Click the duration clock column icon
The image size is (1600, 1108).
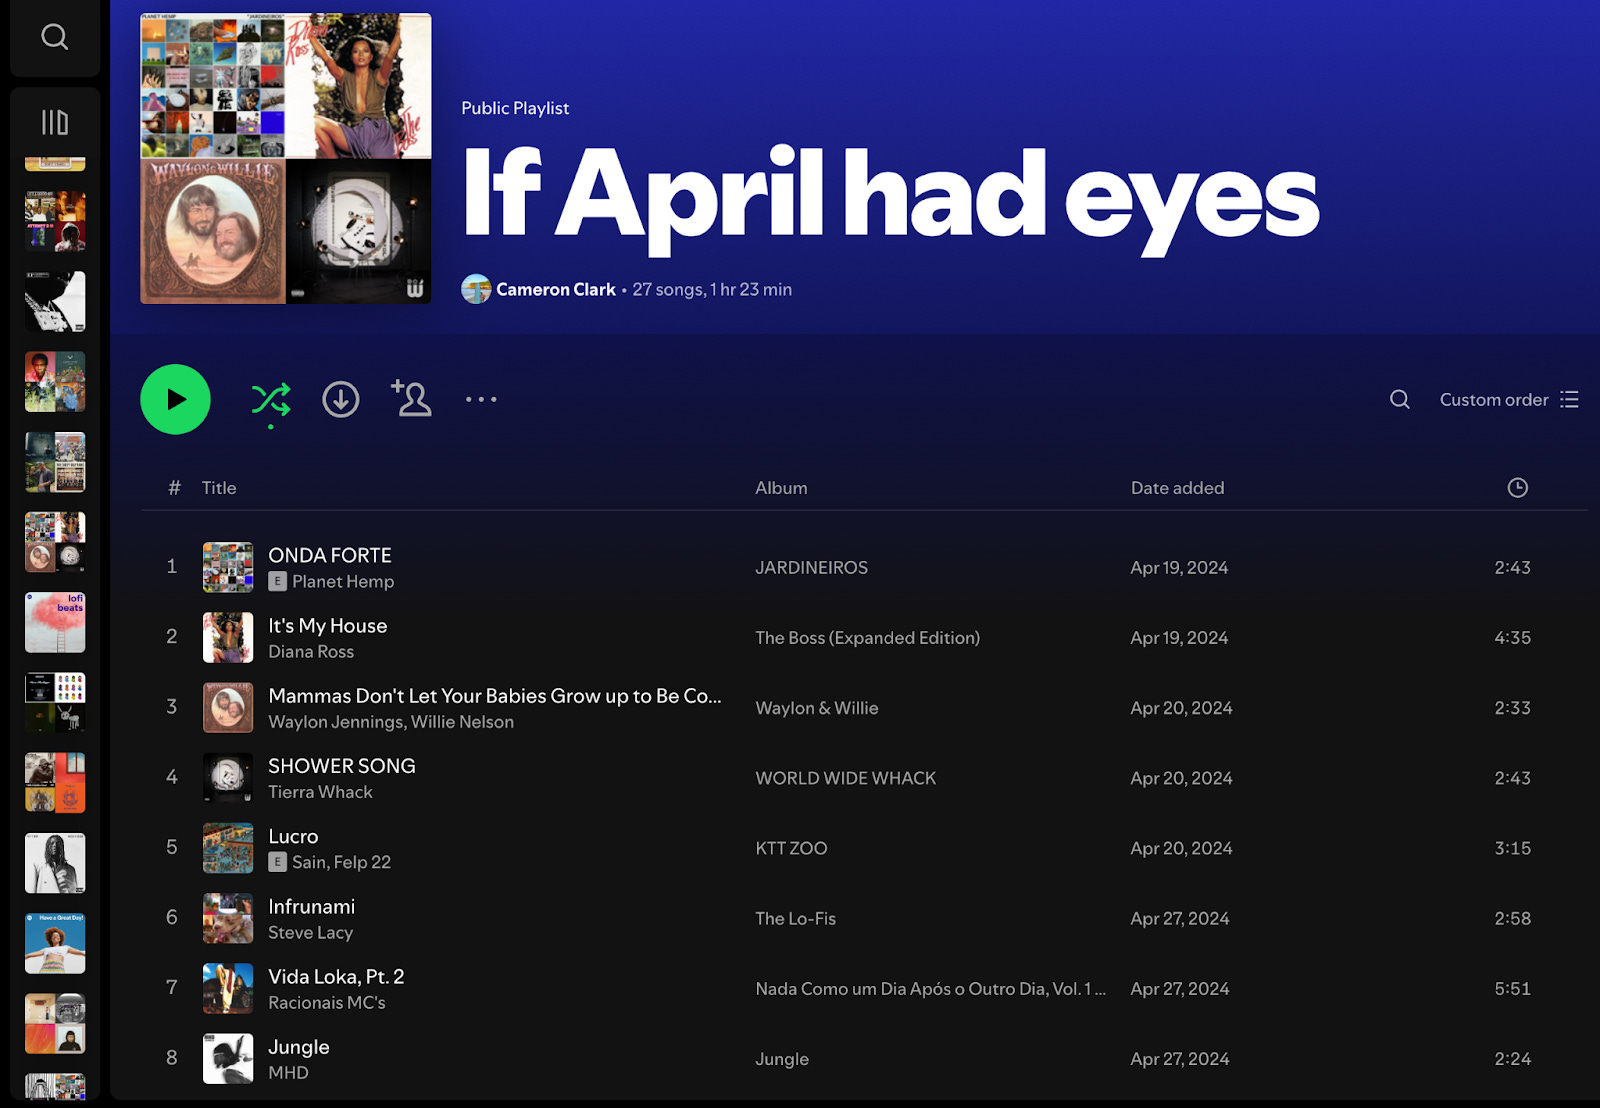click(x=1517, y=487)
